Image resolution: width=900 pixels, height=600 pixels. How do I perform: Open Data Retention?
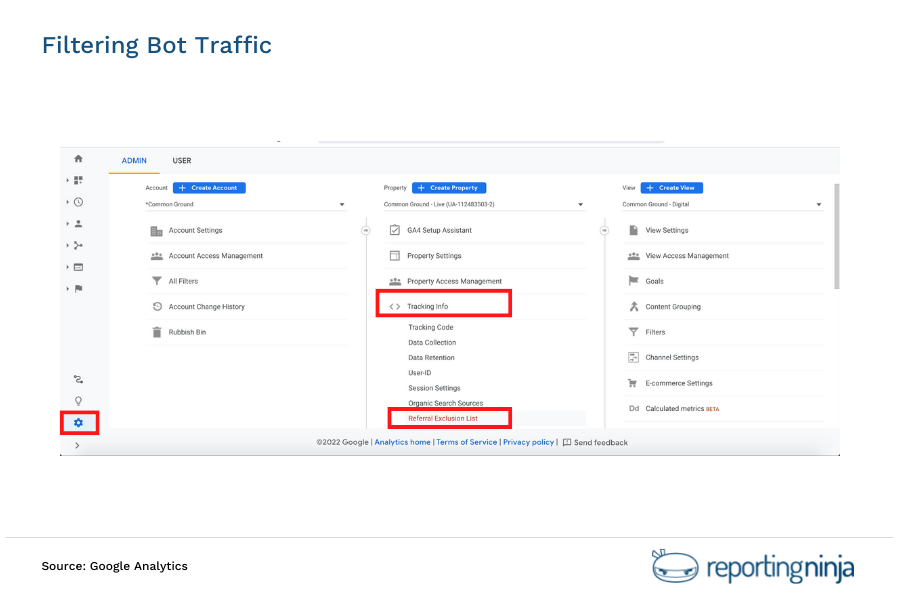coord(431,358)
